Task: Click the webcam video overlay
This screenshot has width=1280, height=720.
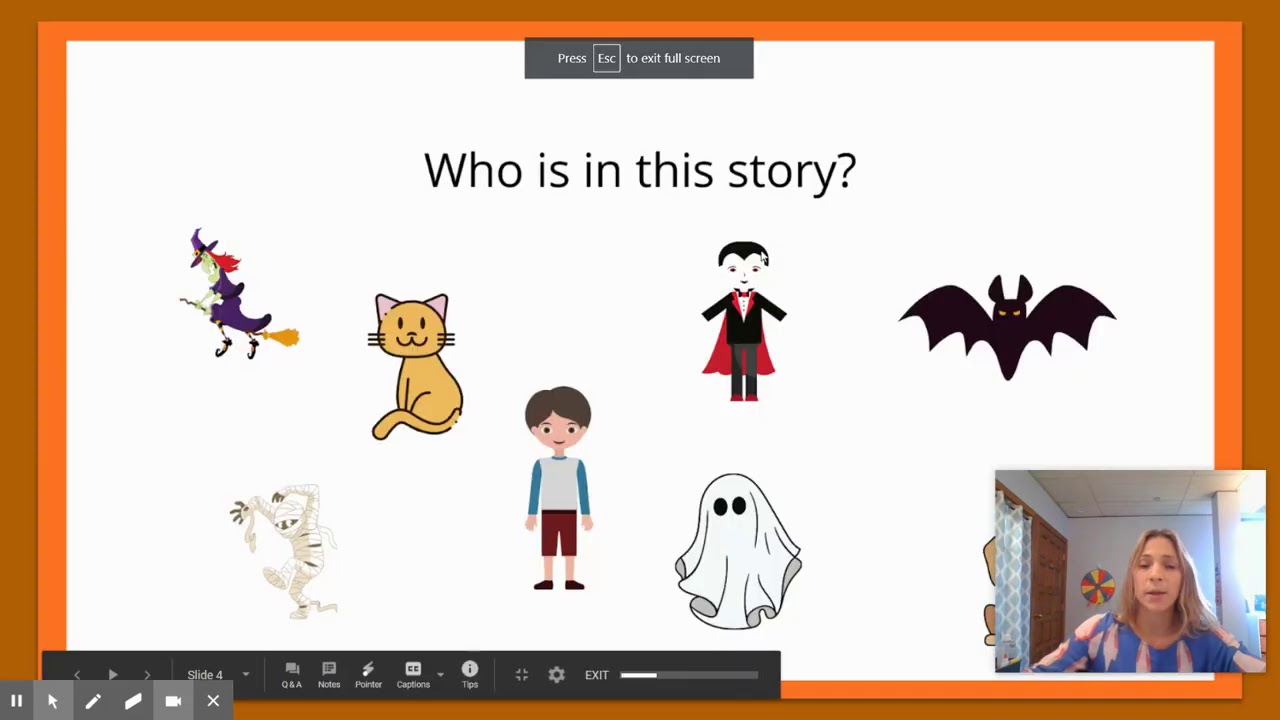Action: (1130, 571)
